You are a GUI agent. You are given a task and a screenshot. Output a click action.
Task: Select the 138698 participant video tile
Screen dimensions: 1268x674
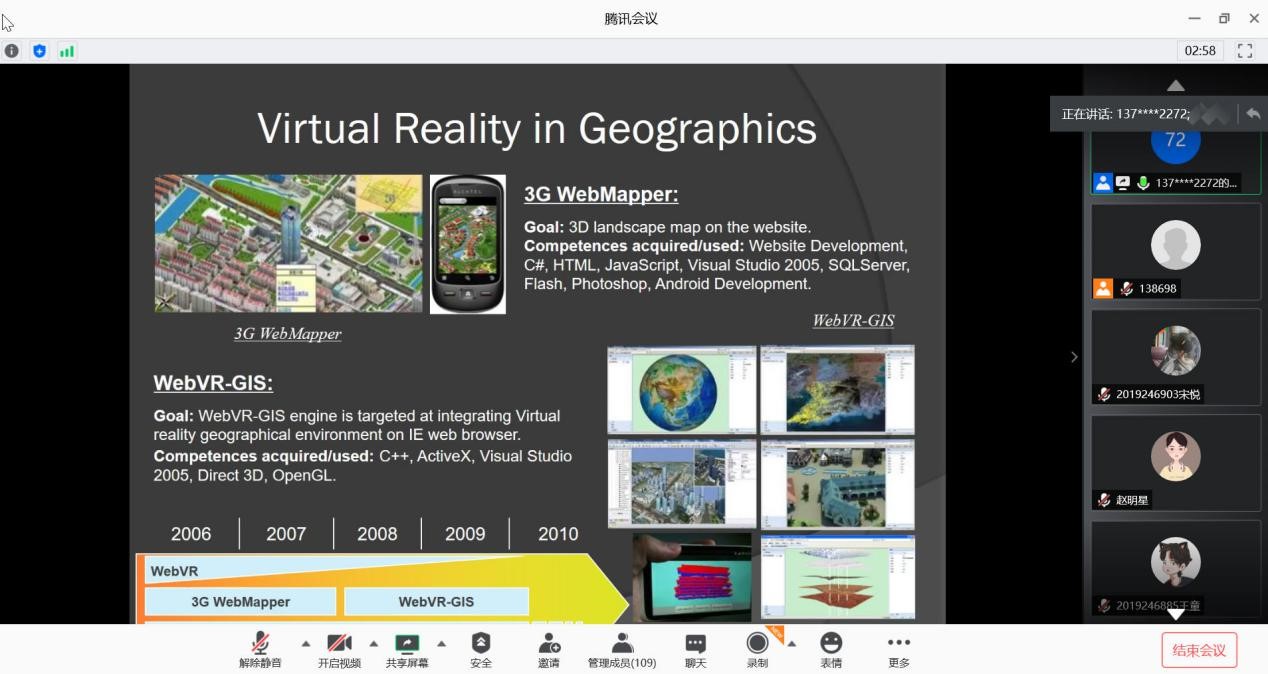[x=1176, y=251]
